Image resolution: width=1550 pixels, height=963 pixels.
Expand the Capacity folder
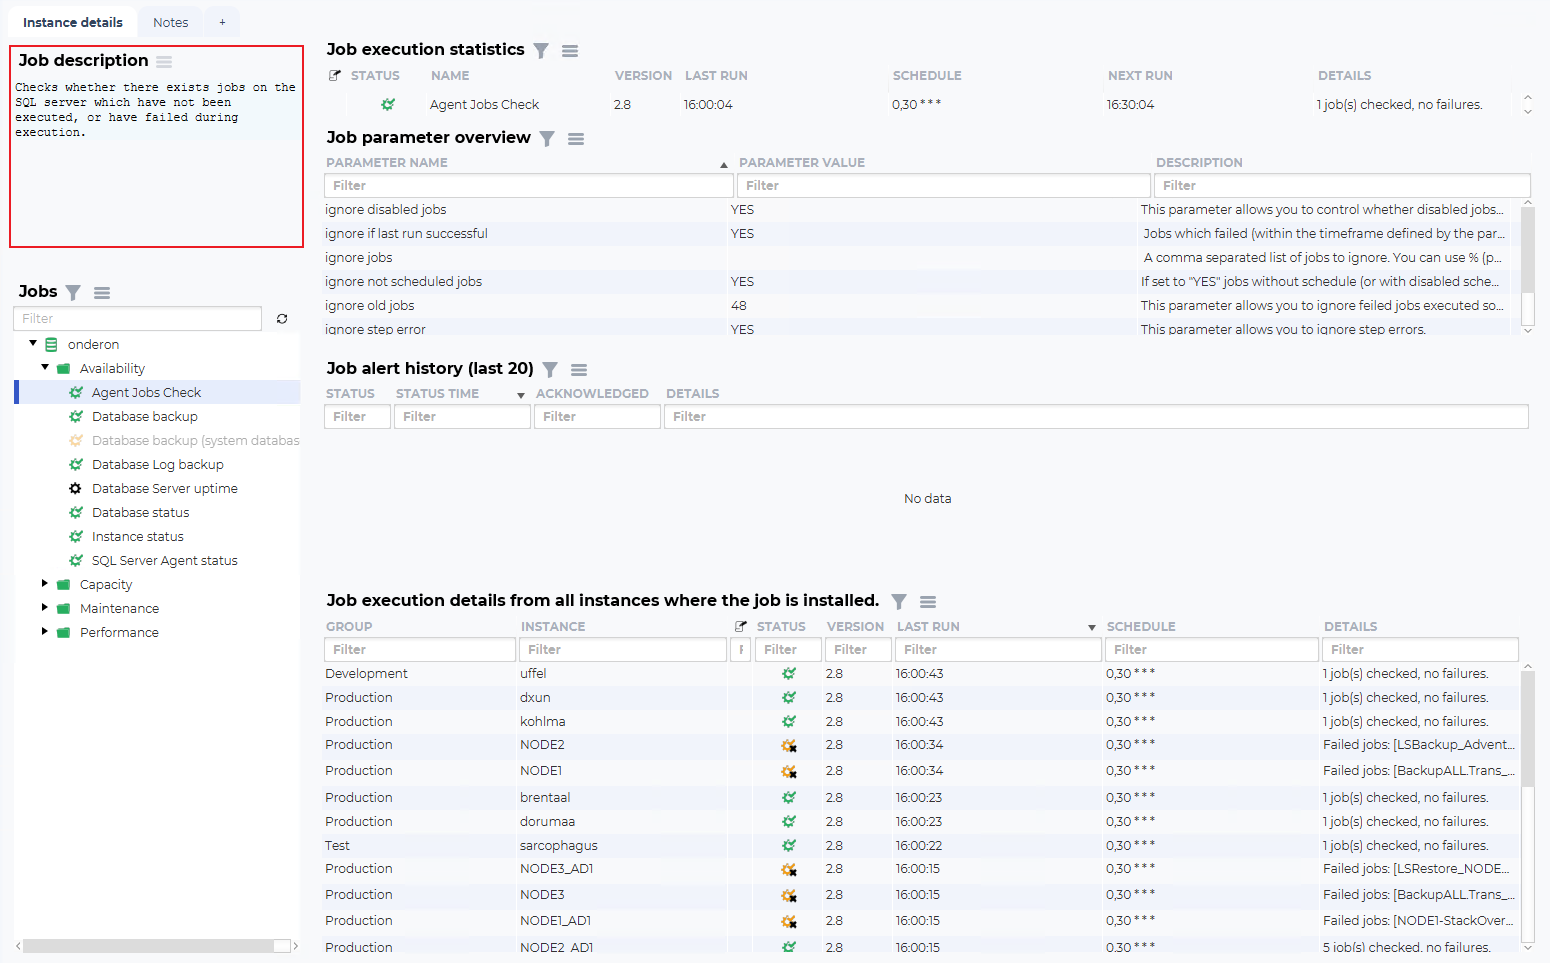click(x=45, y=584)
